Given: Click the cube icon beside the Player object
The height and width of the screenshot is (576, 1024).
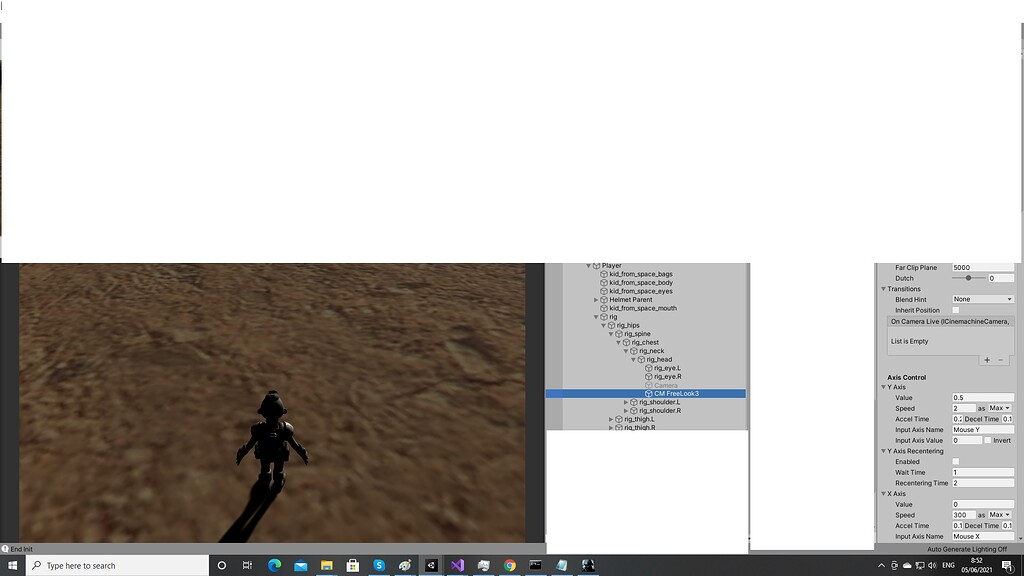Looking at the screenshot, I should [596, 265].
